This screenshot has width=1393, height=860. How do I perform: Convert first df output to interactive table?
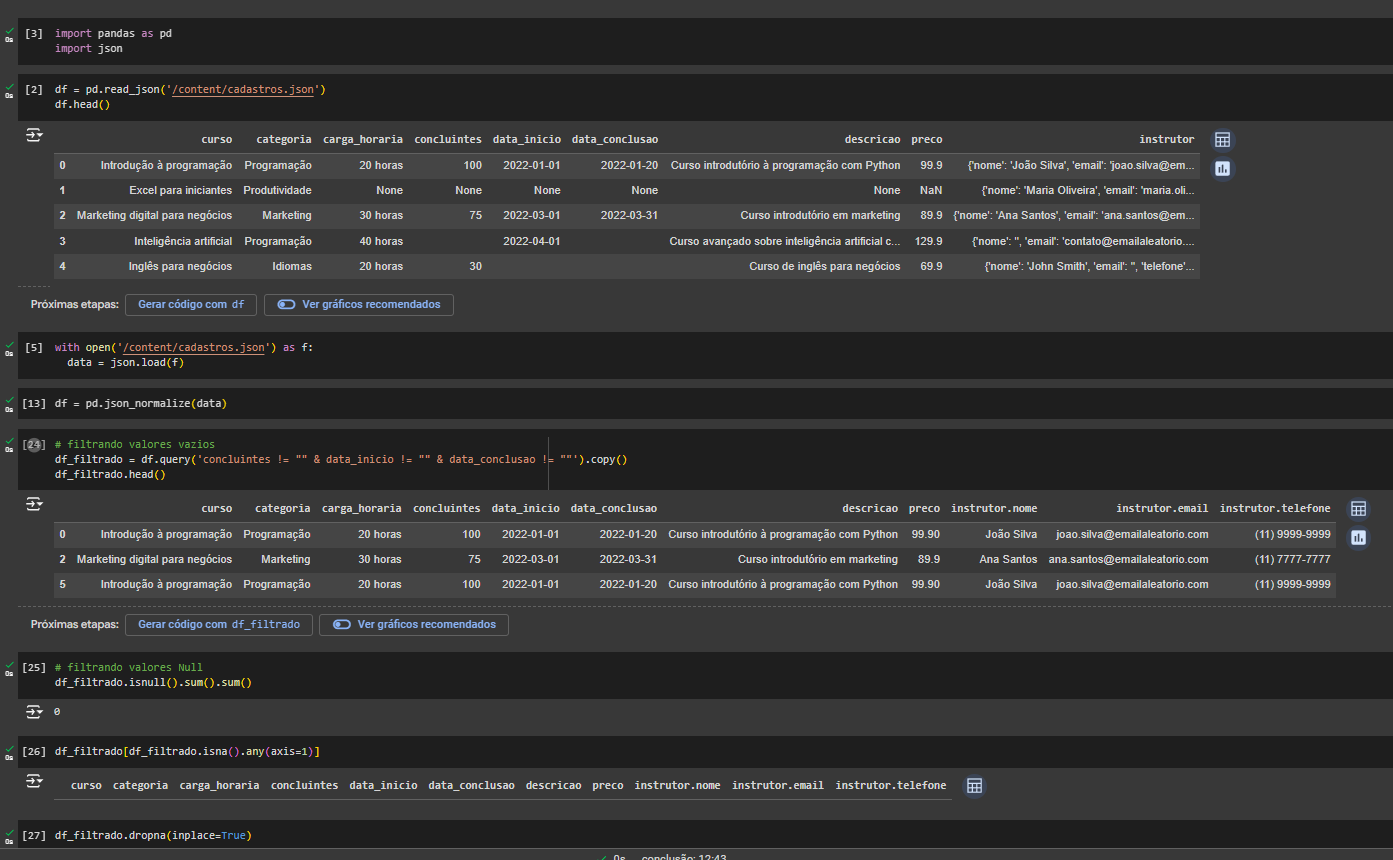coord(1222,140)
